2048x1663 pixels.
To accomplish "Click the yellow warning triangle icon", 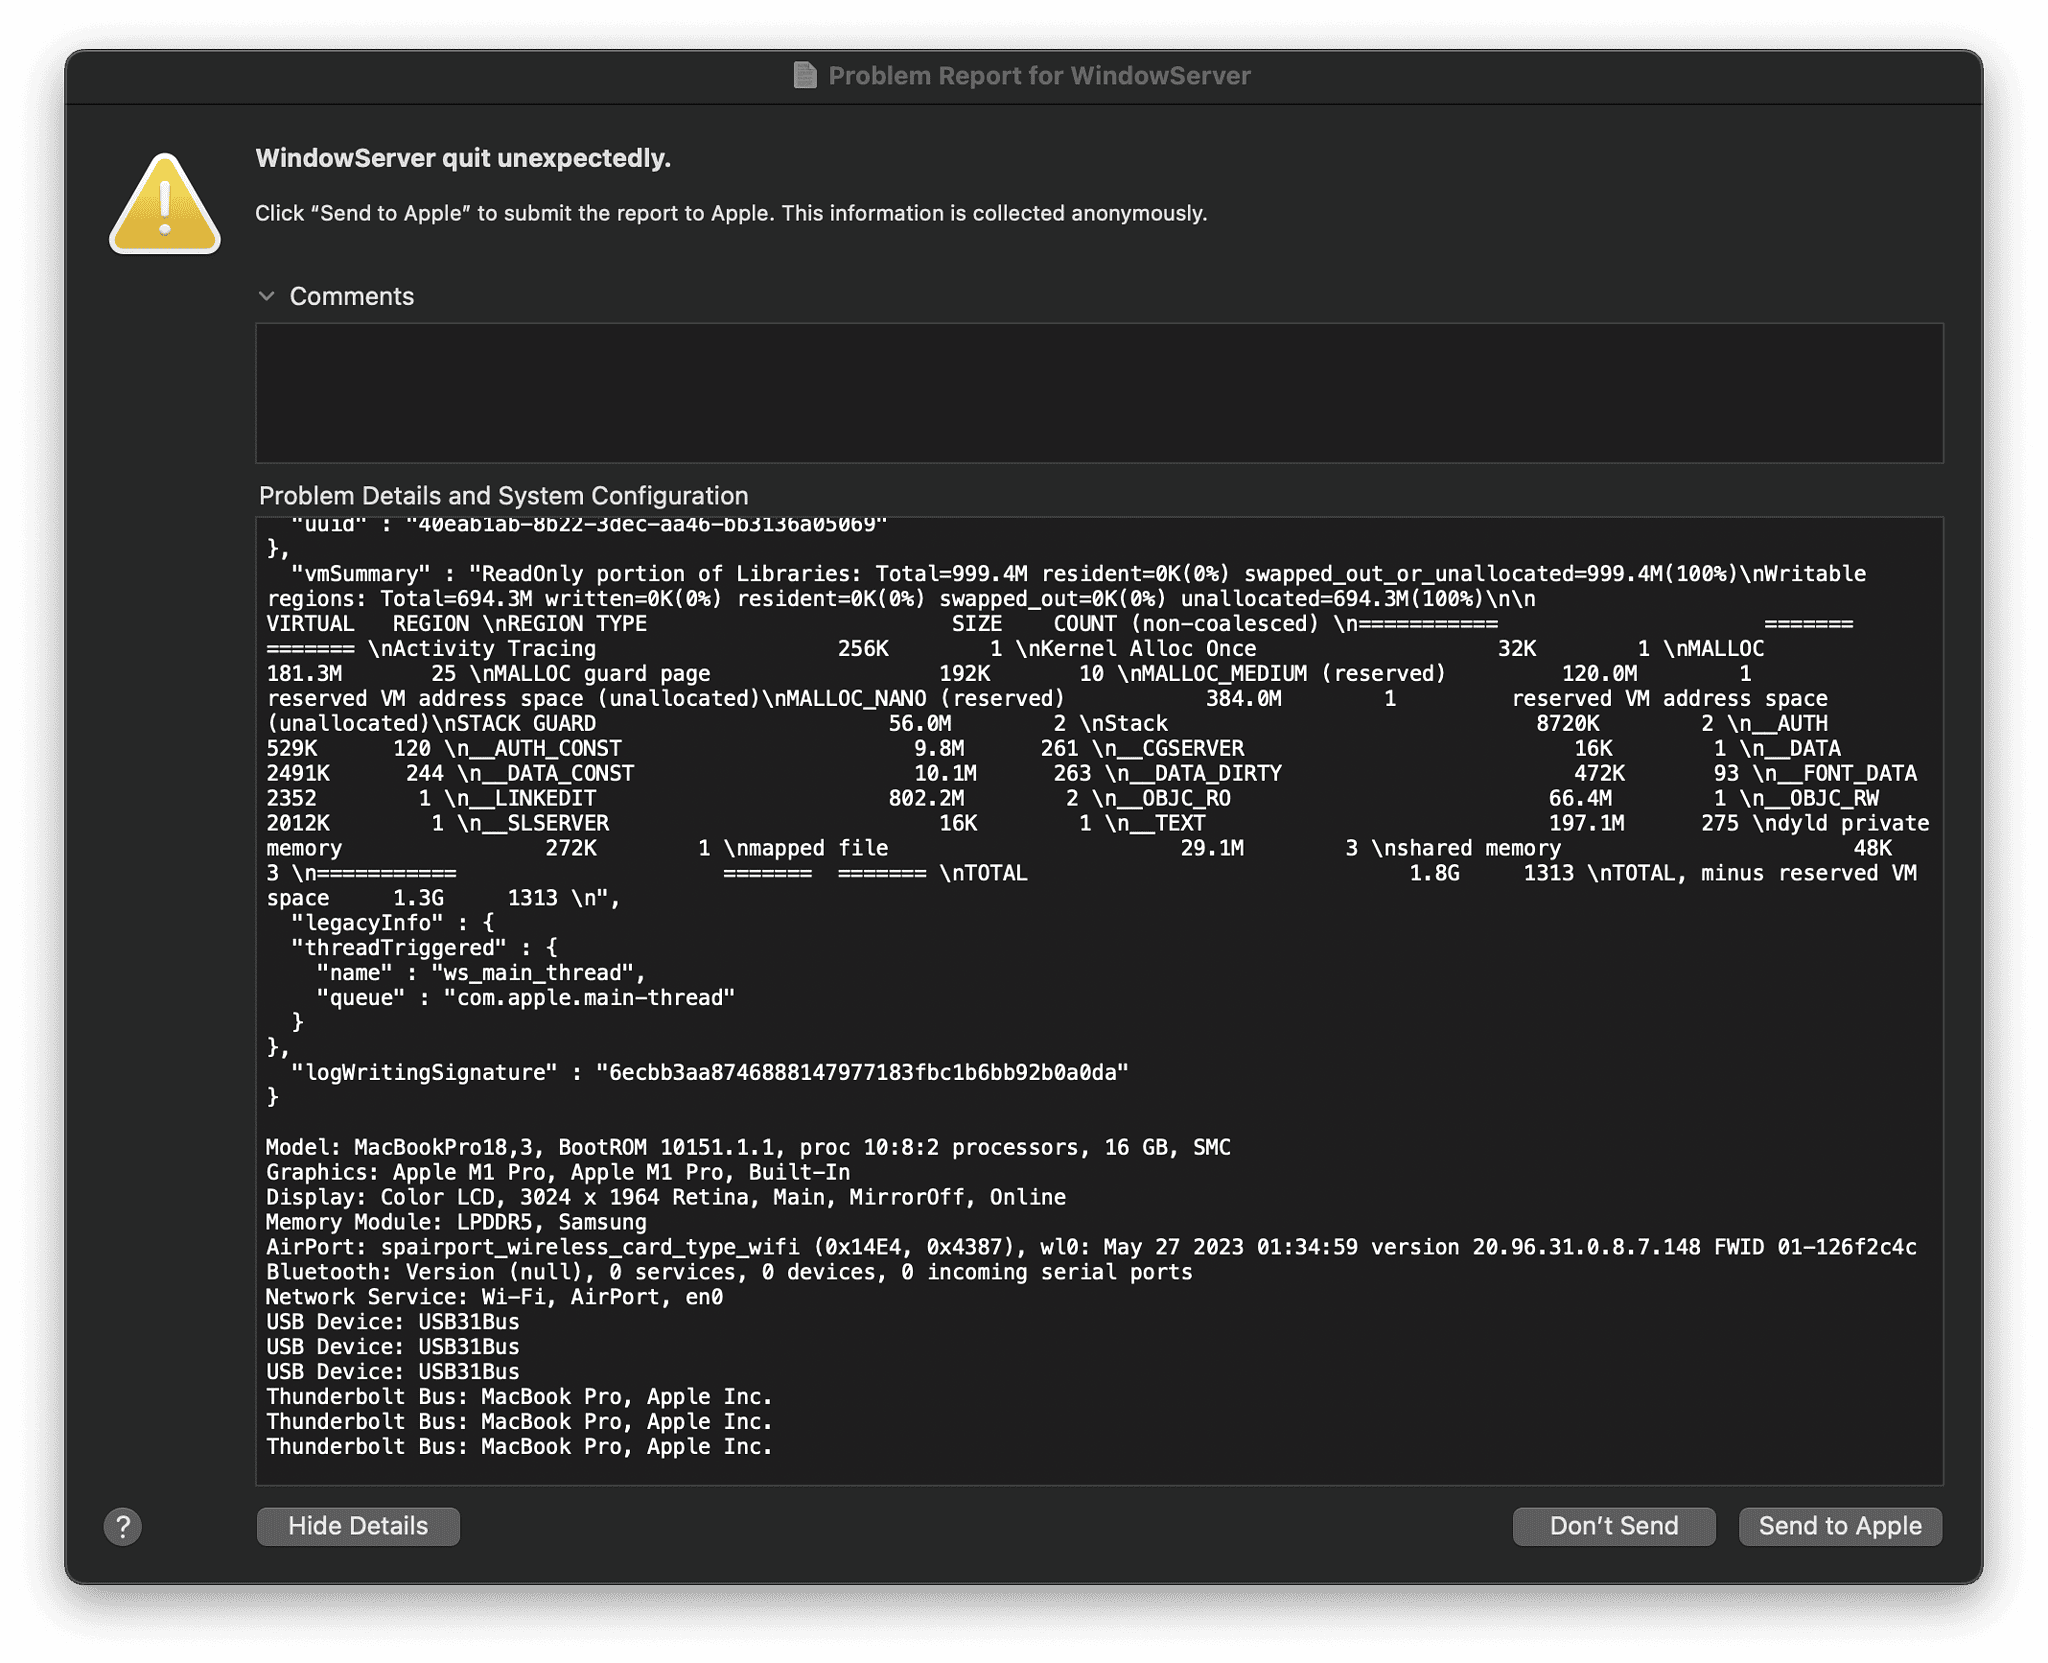I will (164, 203).
